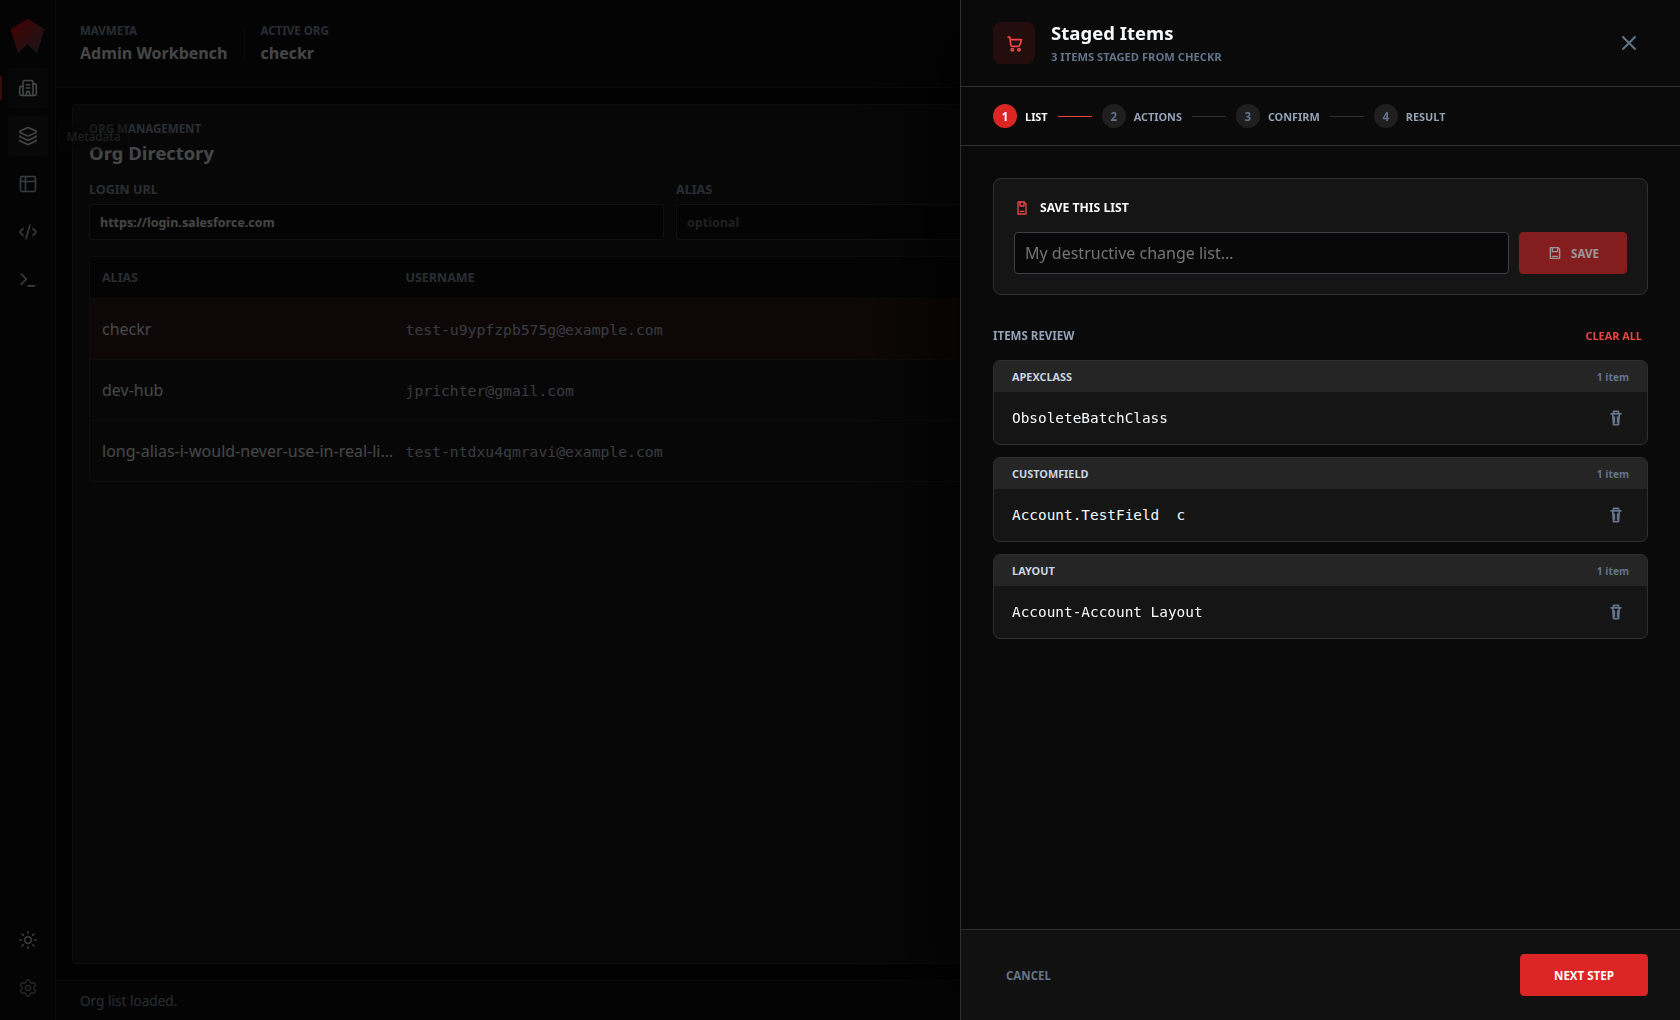Click the Save button
The width and height of the screenshot is (1680, 1020).
(x=1573, y=253)
